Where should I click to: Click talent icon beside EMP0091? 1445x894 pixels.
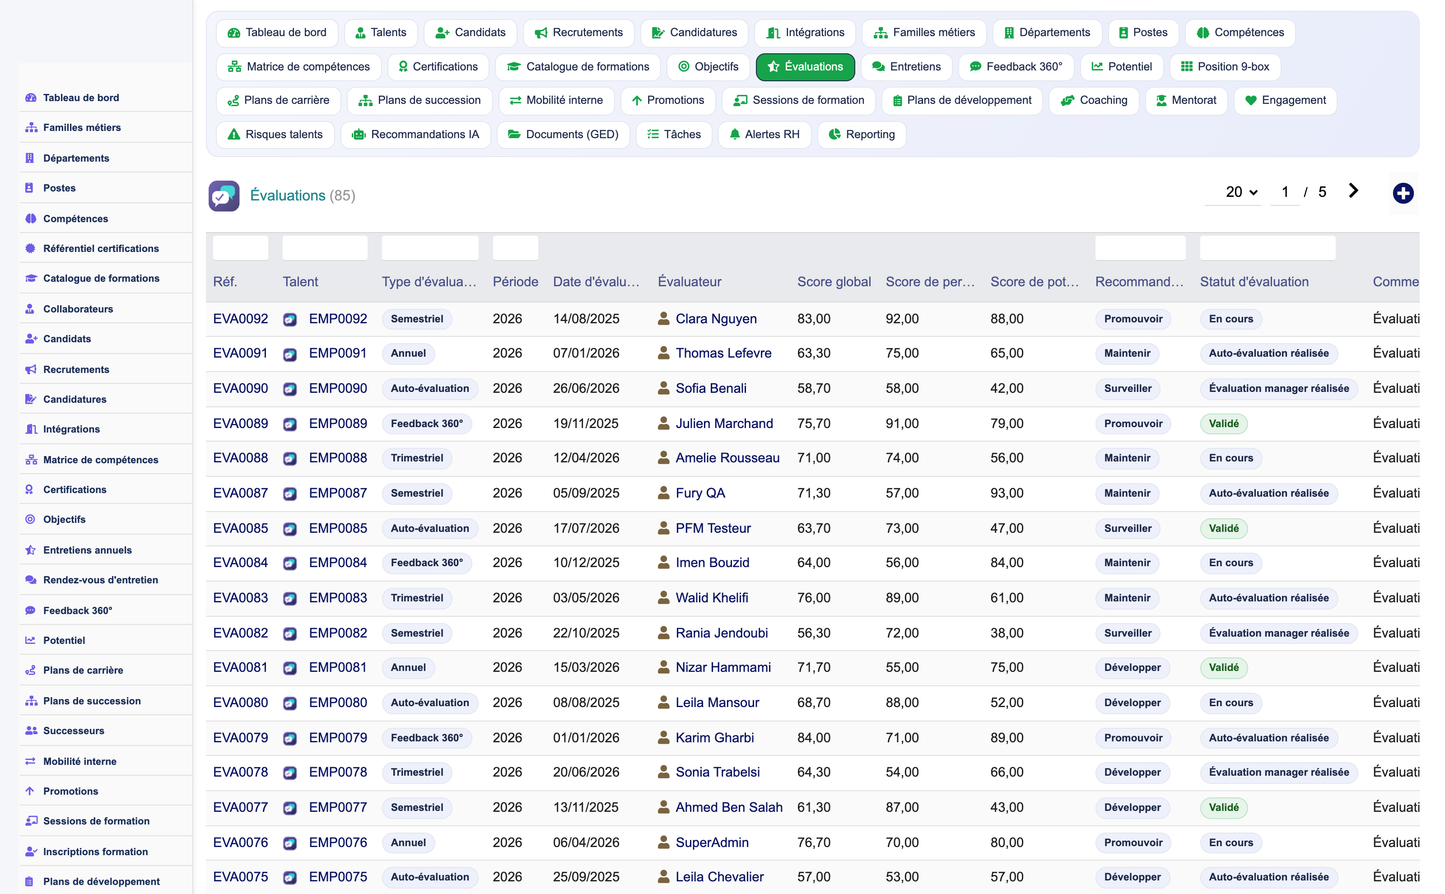290,354
